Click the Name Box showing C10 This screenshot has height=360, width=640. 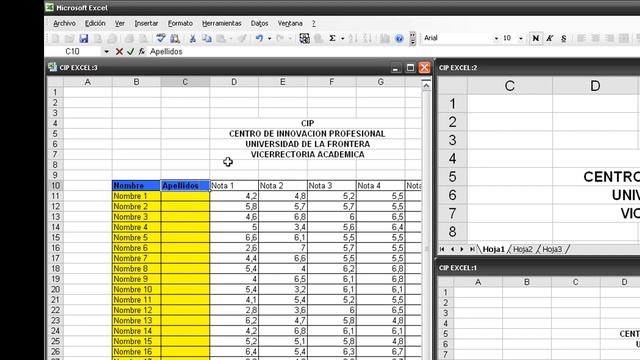coord(72,51)
